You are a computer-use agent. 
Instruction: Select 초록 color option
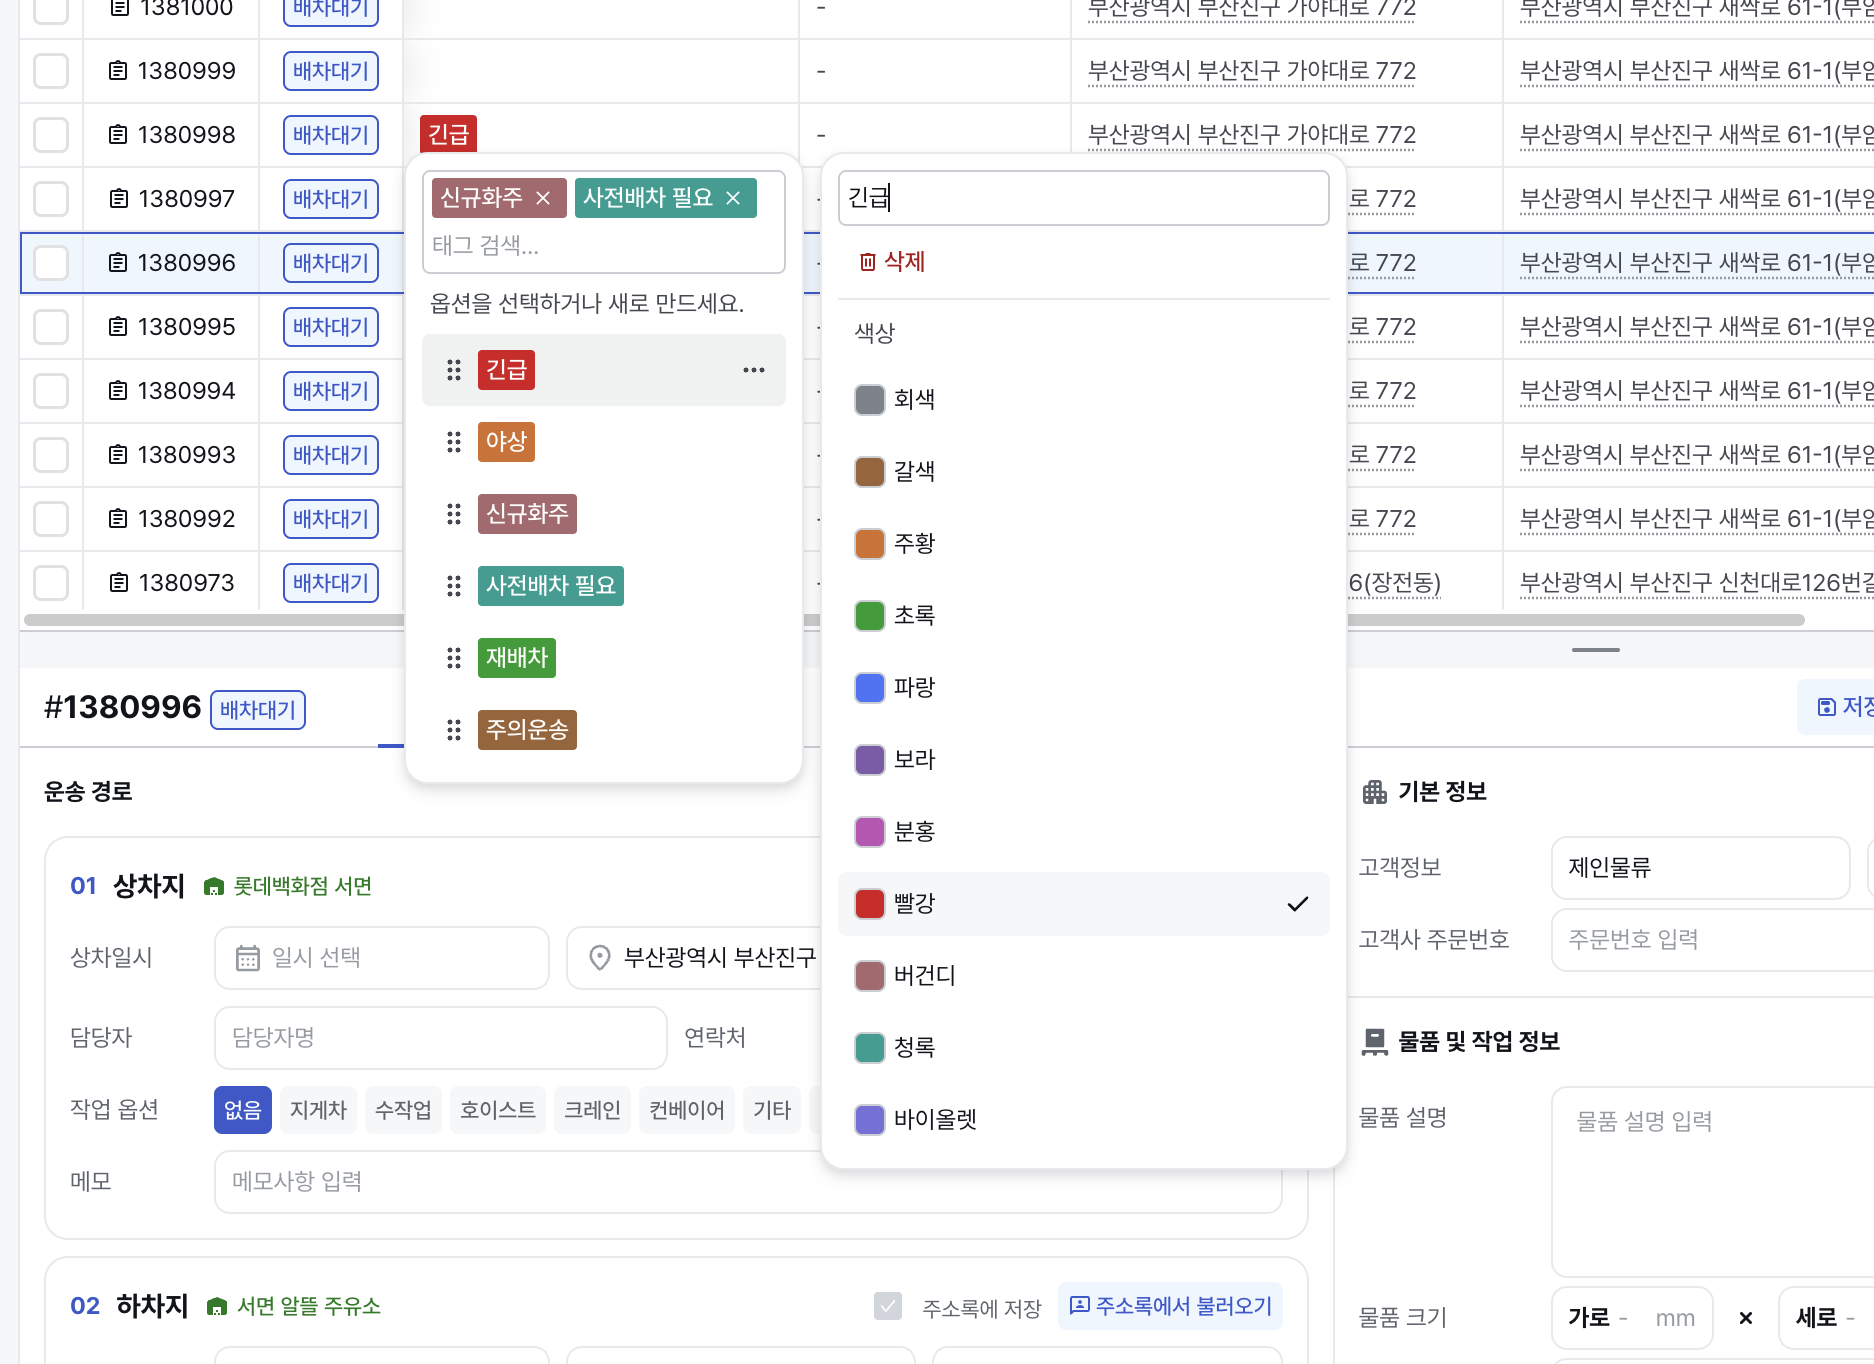[1084, 616]
